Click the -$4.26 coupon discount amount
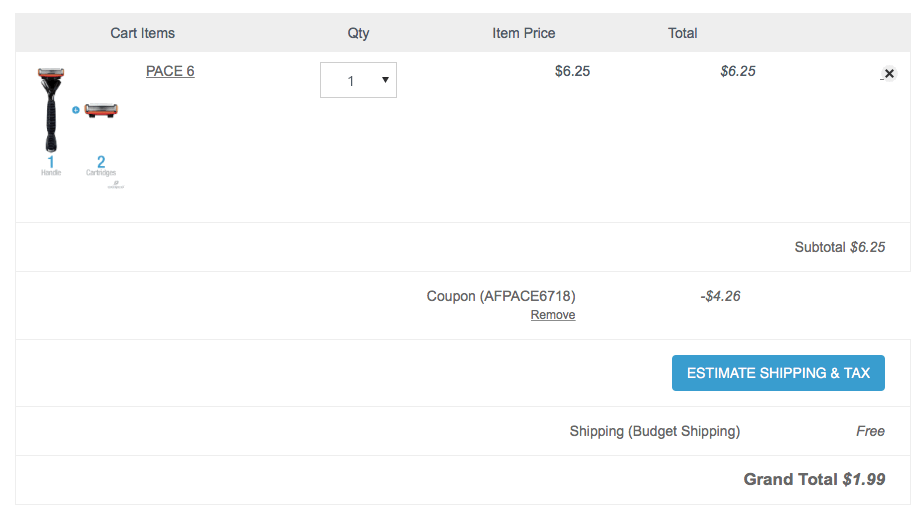The image size is (920, 516). click(x=720, y=296)
